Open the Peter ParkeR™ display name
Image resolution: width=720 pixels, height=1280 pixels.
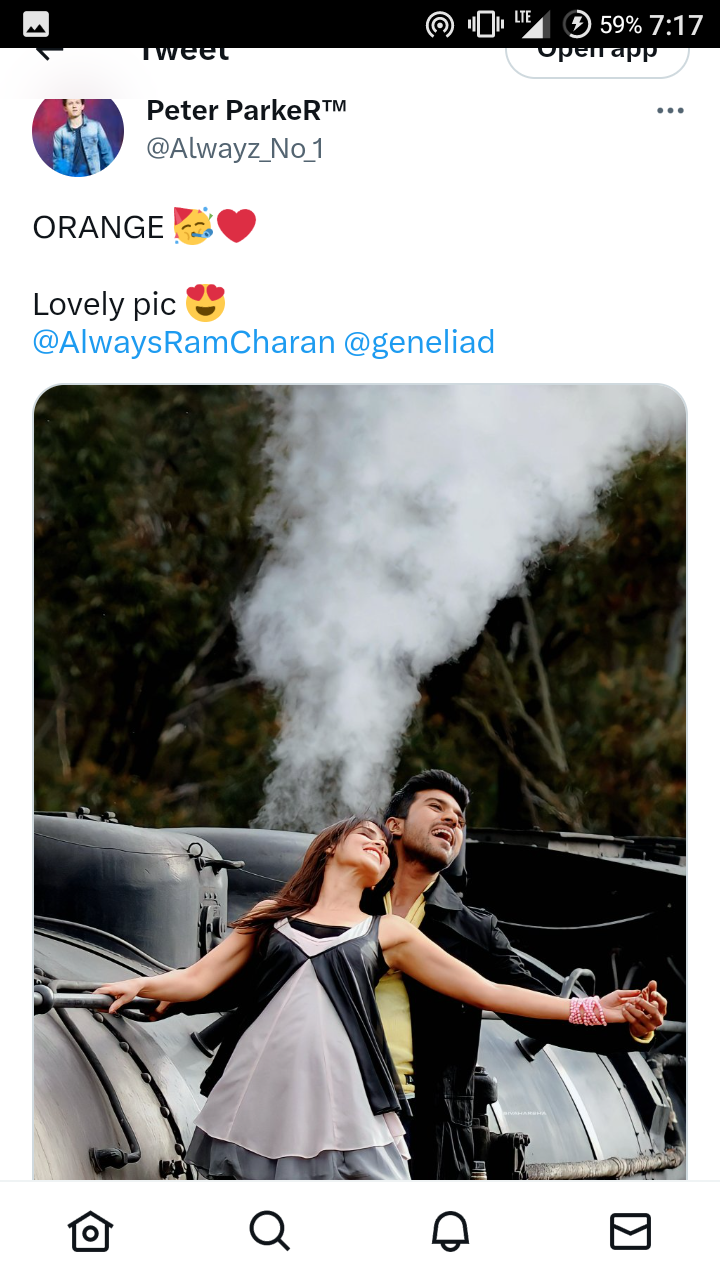pyautogui.click(x=246, y=110)
